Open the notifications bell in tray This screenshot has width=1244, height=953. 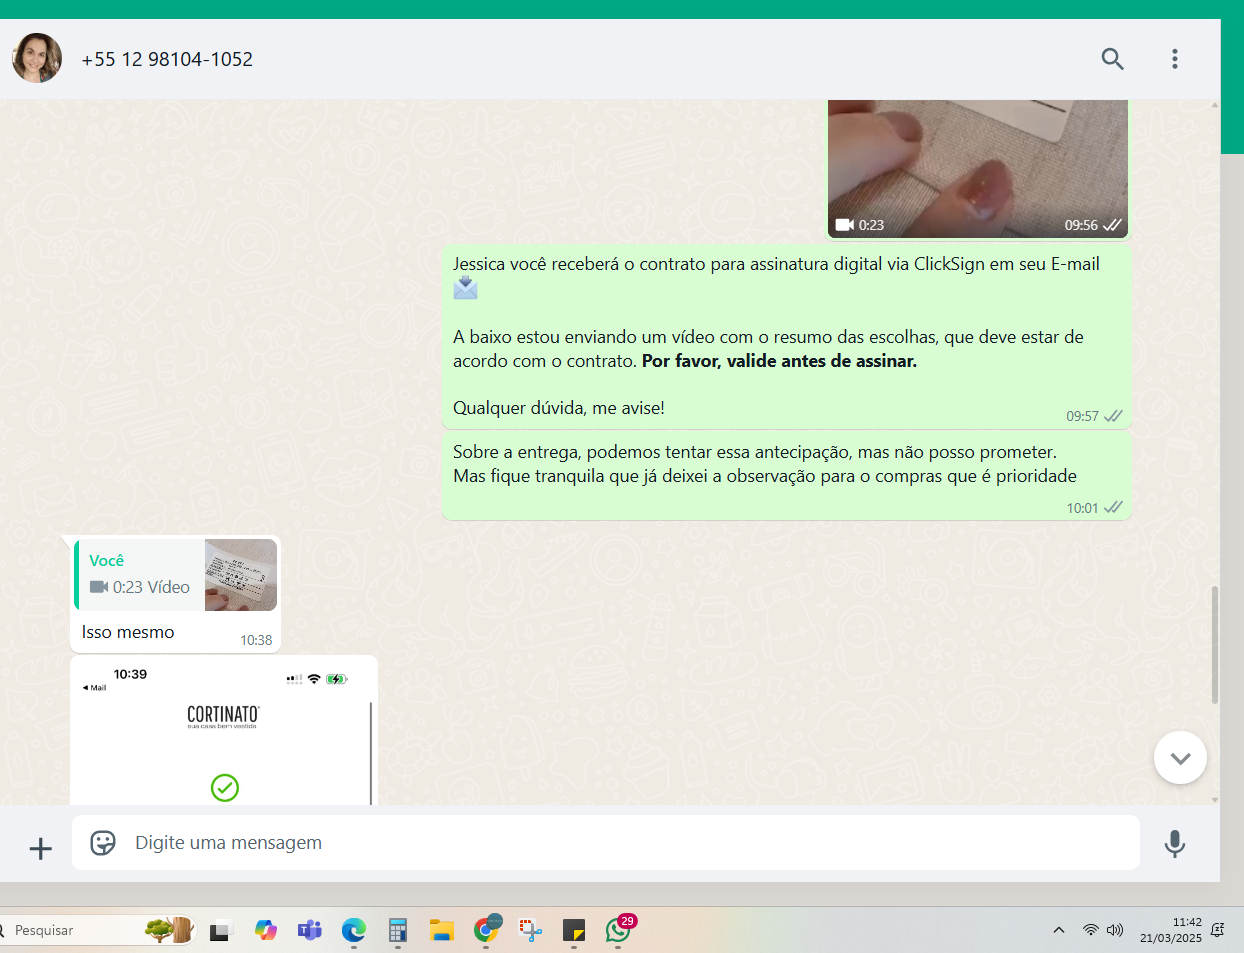point(1218,930)
